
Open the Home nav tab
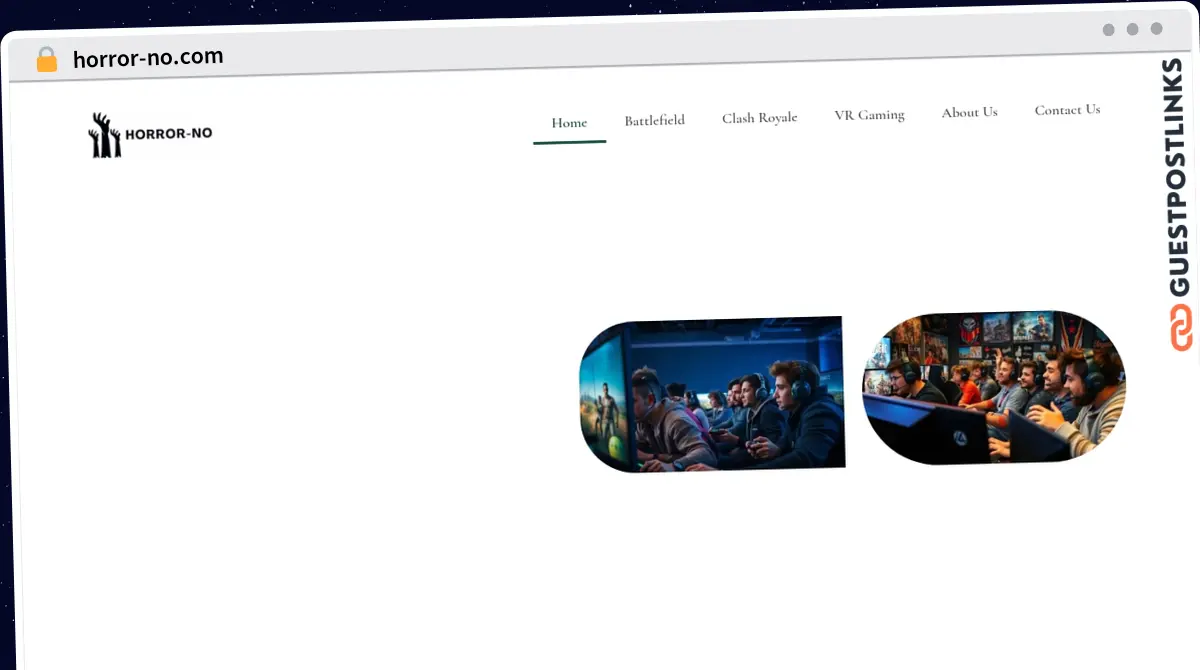point(569,123)
